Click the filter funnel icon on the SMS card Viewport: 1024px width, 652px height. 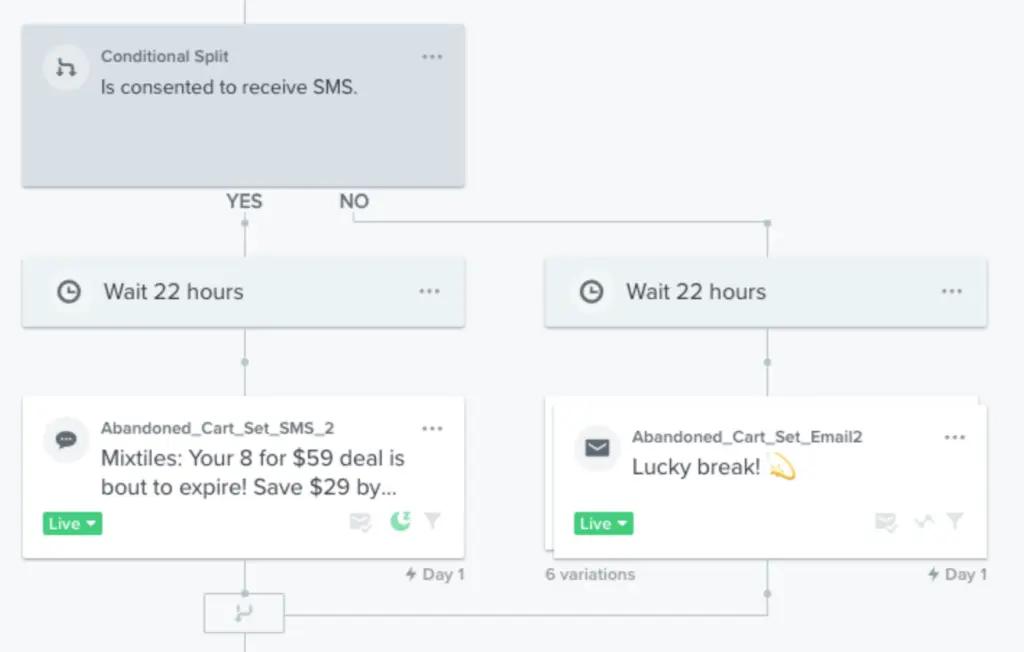[x=432, y=522]
